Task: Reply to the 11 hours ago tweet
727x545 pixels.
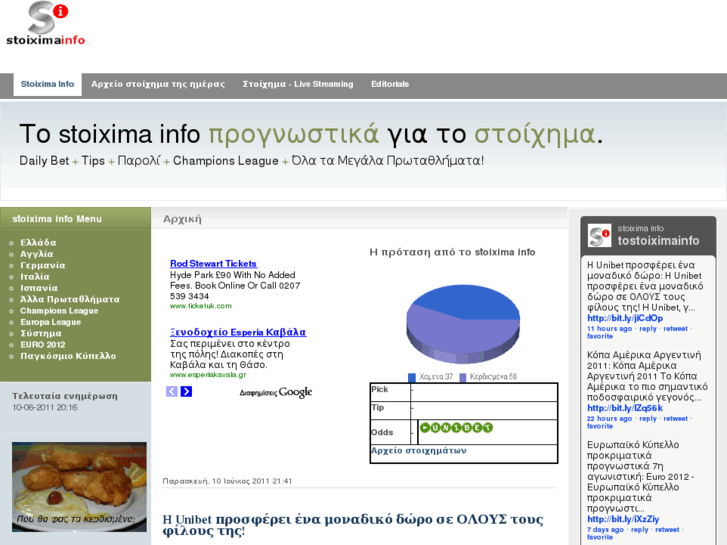Action: (x=648, y=328)
